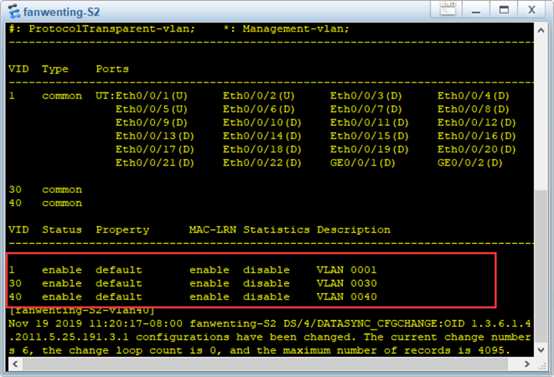Image resolution: width=554 pixels, height=377 pixels.
Task: Click the 'Statistics' column header
Action: [x=276, y=230]
